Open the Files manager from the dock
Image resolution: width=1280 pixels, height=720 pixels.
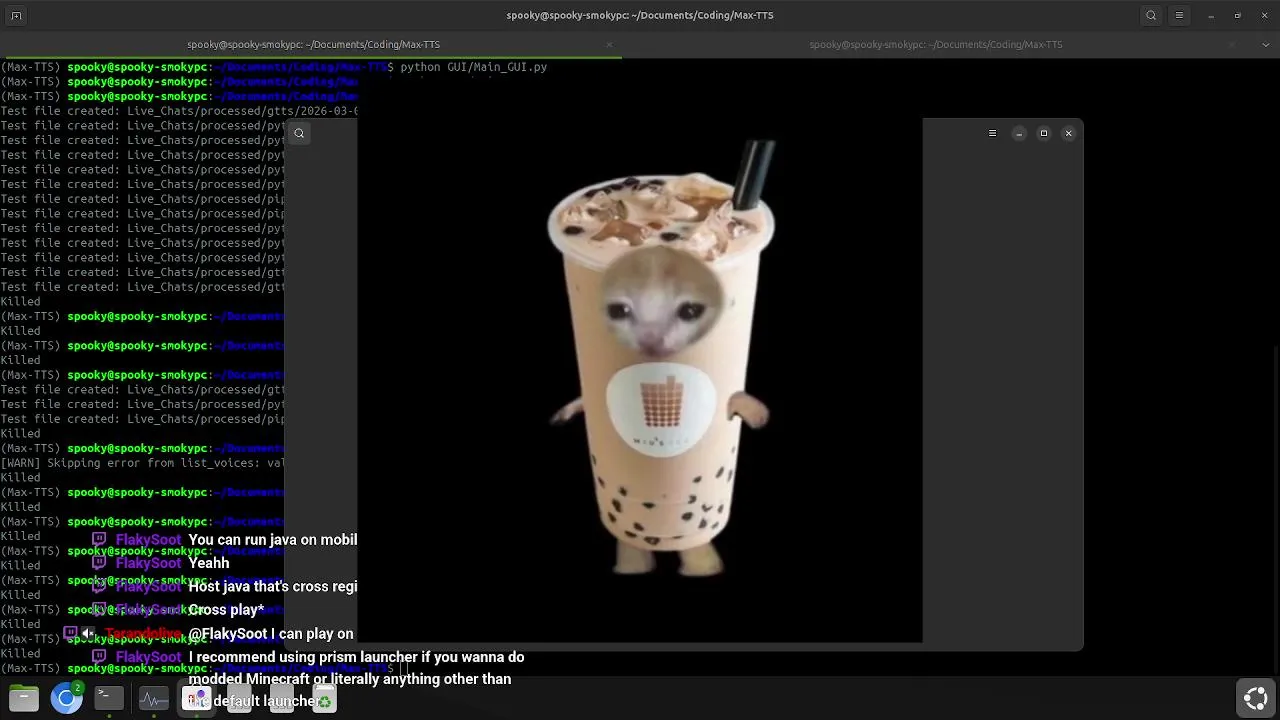click(x=24, y=698)
